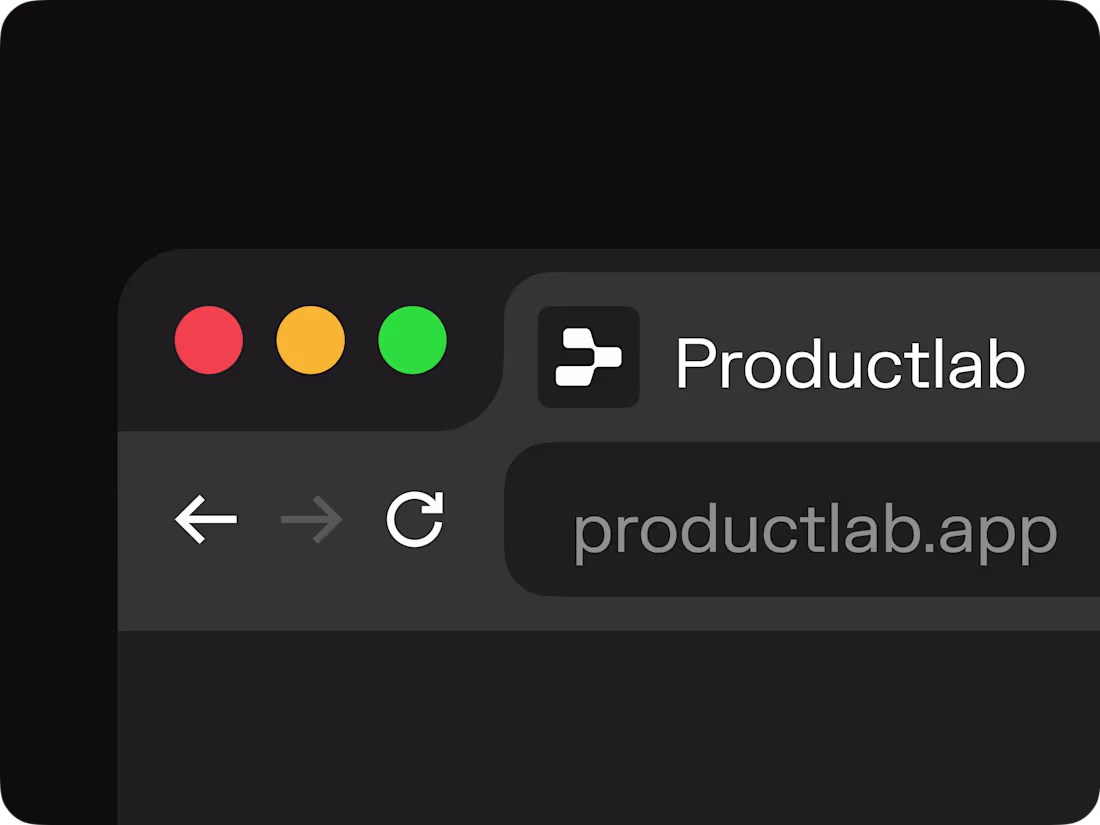Close the window with the red button
Screen dimensions: 1100x825
(x=209, y=340)
